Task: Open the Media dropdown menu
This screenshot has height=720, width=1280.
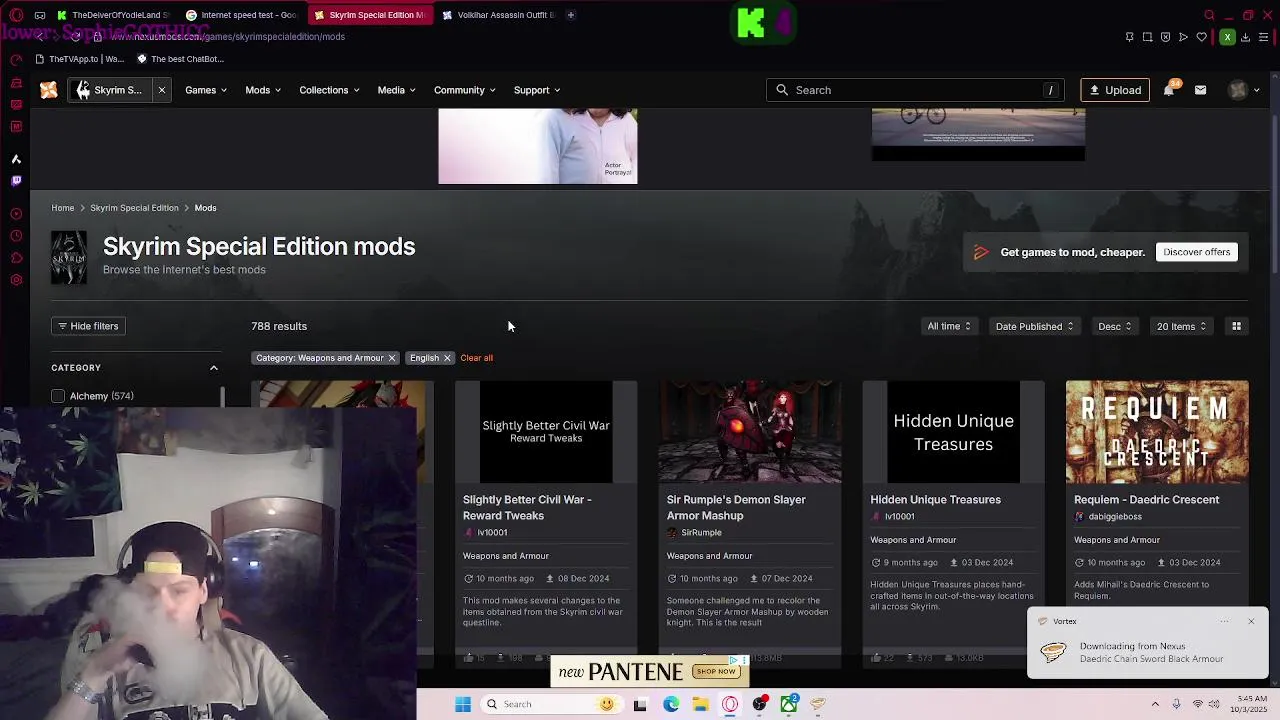Action: point(396,90)
